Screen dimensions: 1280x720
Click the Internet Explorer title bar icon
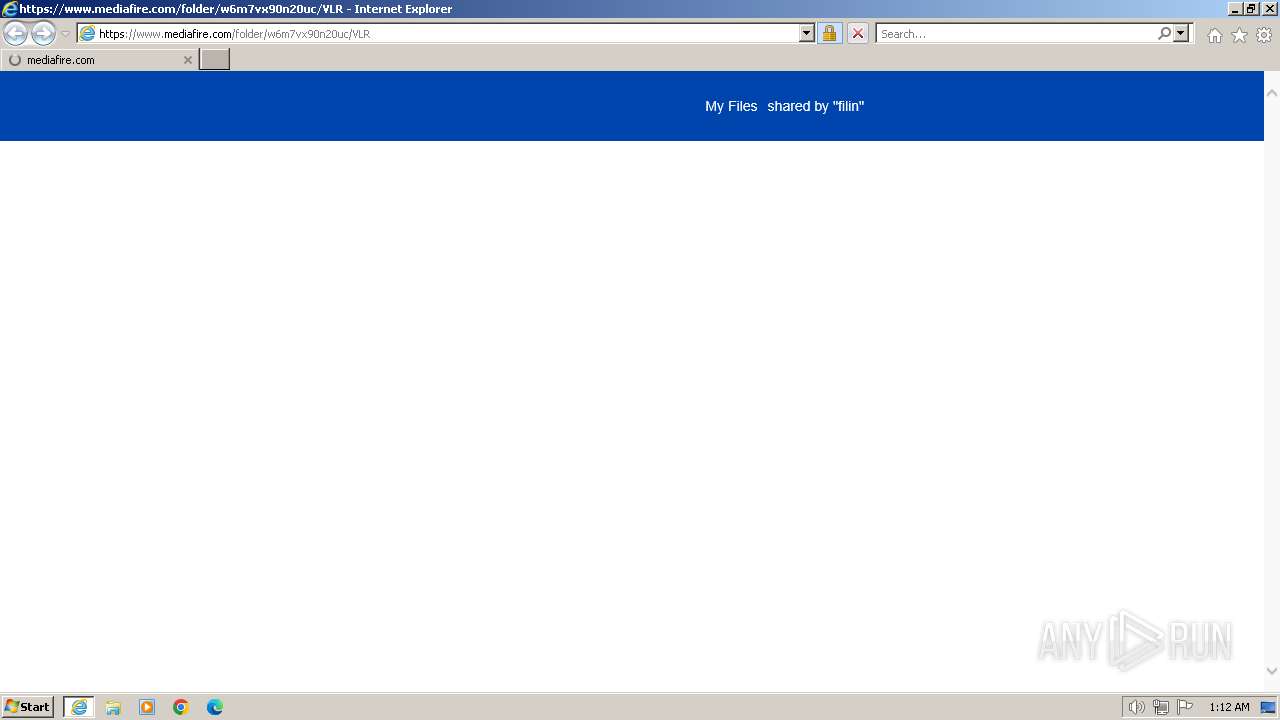(x=10, y=9)
